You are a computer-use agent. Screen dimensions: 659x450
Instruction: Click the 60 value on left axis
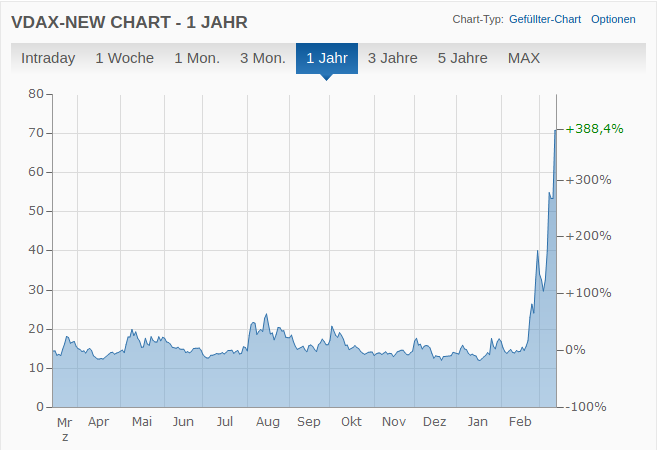pyautogui.click(x=36, y=171)
